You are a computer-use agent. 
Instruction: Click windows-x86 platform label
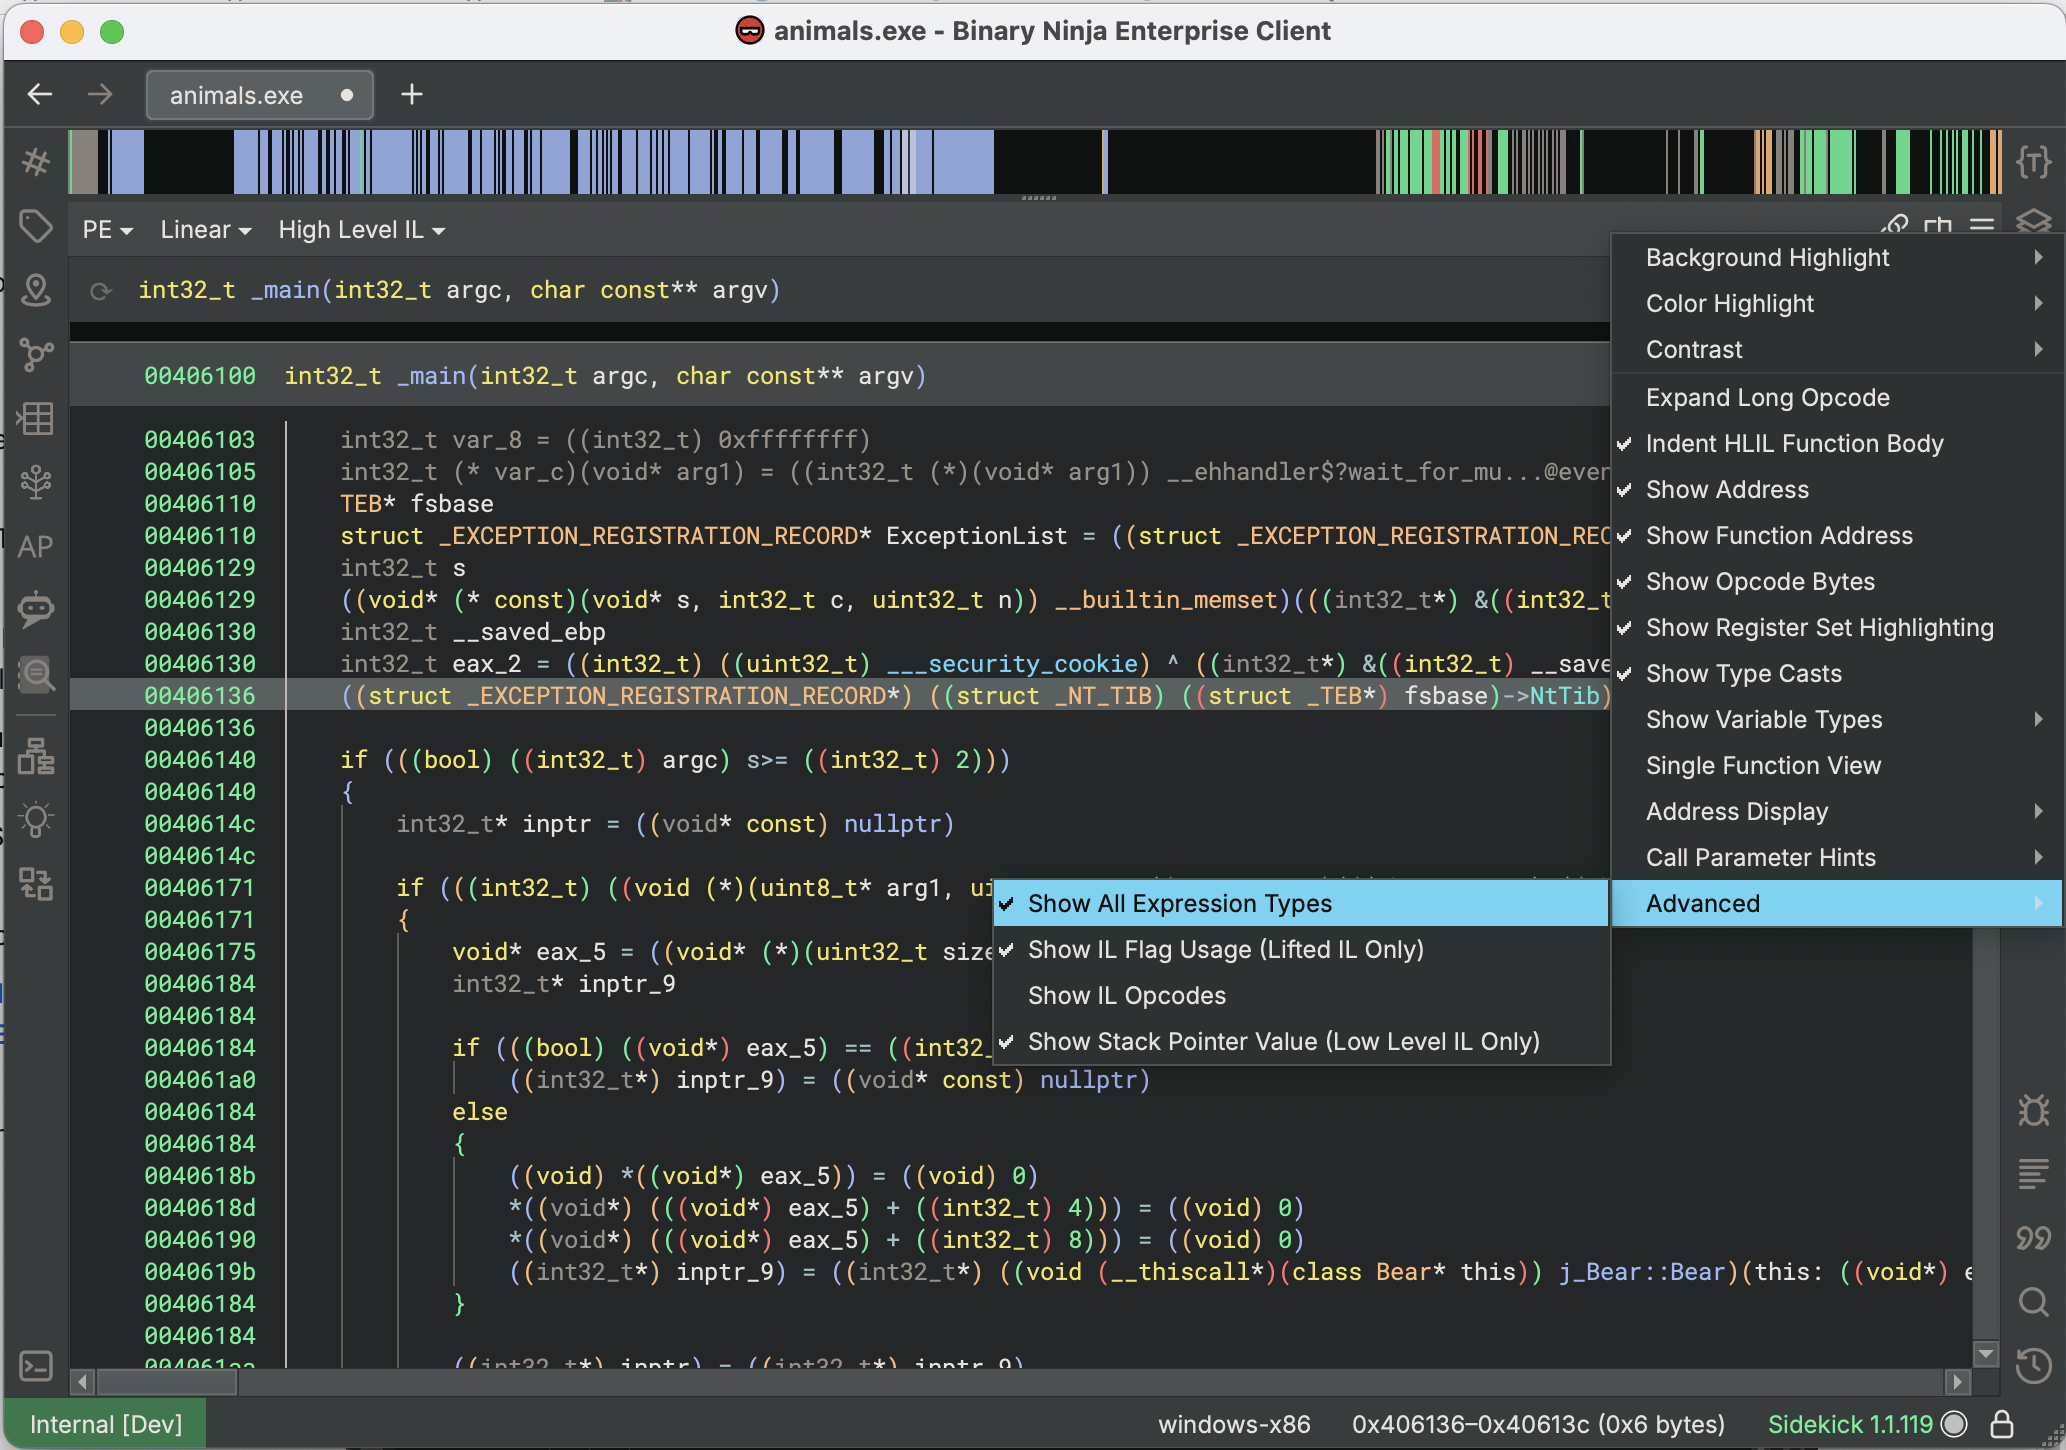pos(1234,1424)
